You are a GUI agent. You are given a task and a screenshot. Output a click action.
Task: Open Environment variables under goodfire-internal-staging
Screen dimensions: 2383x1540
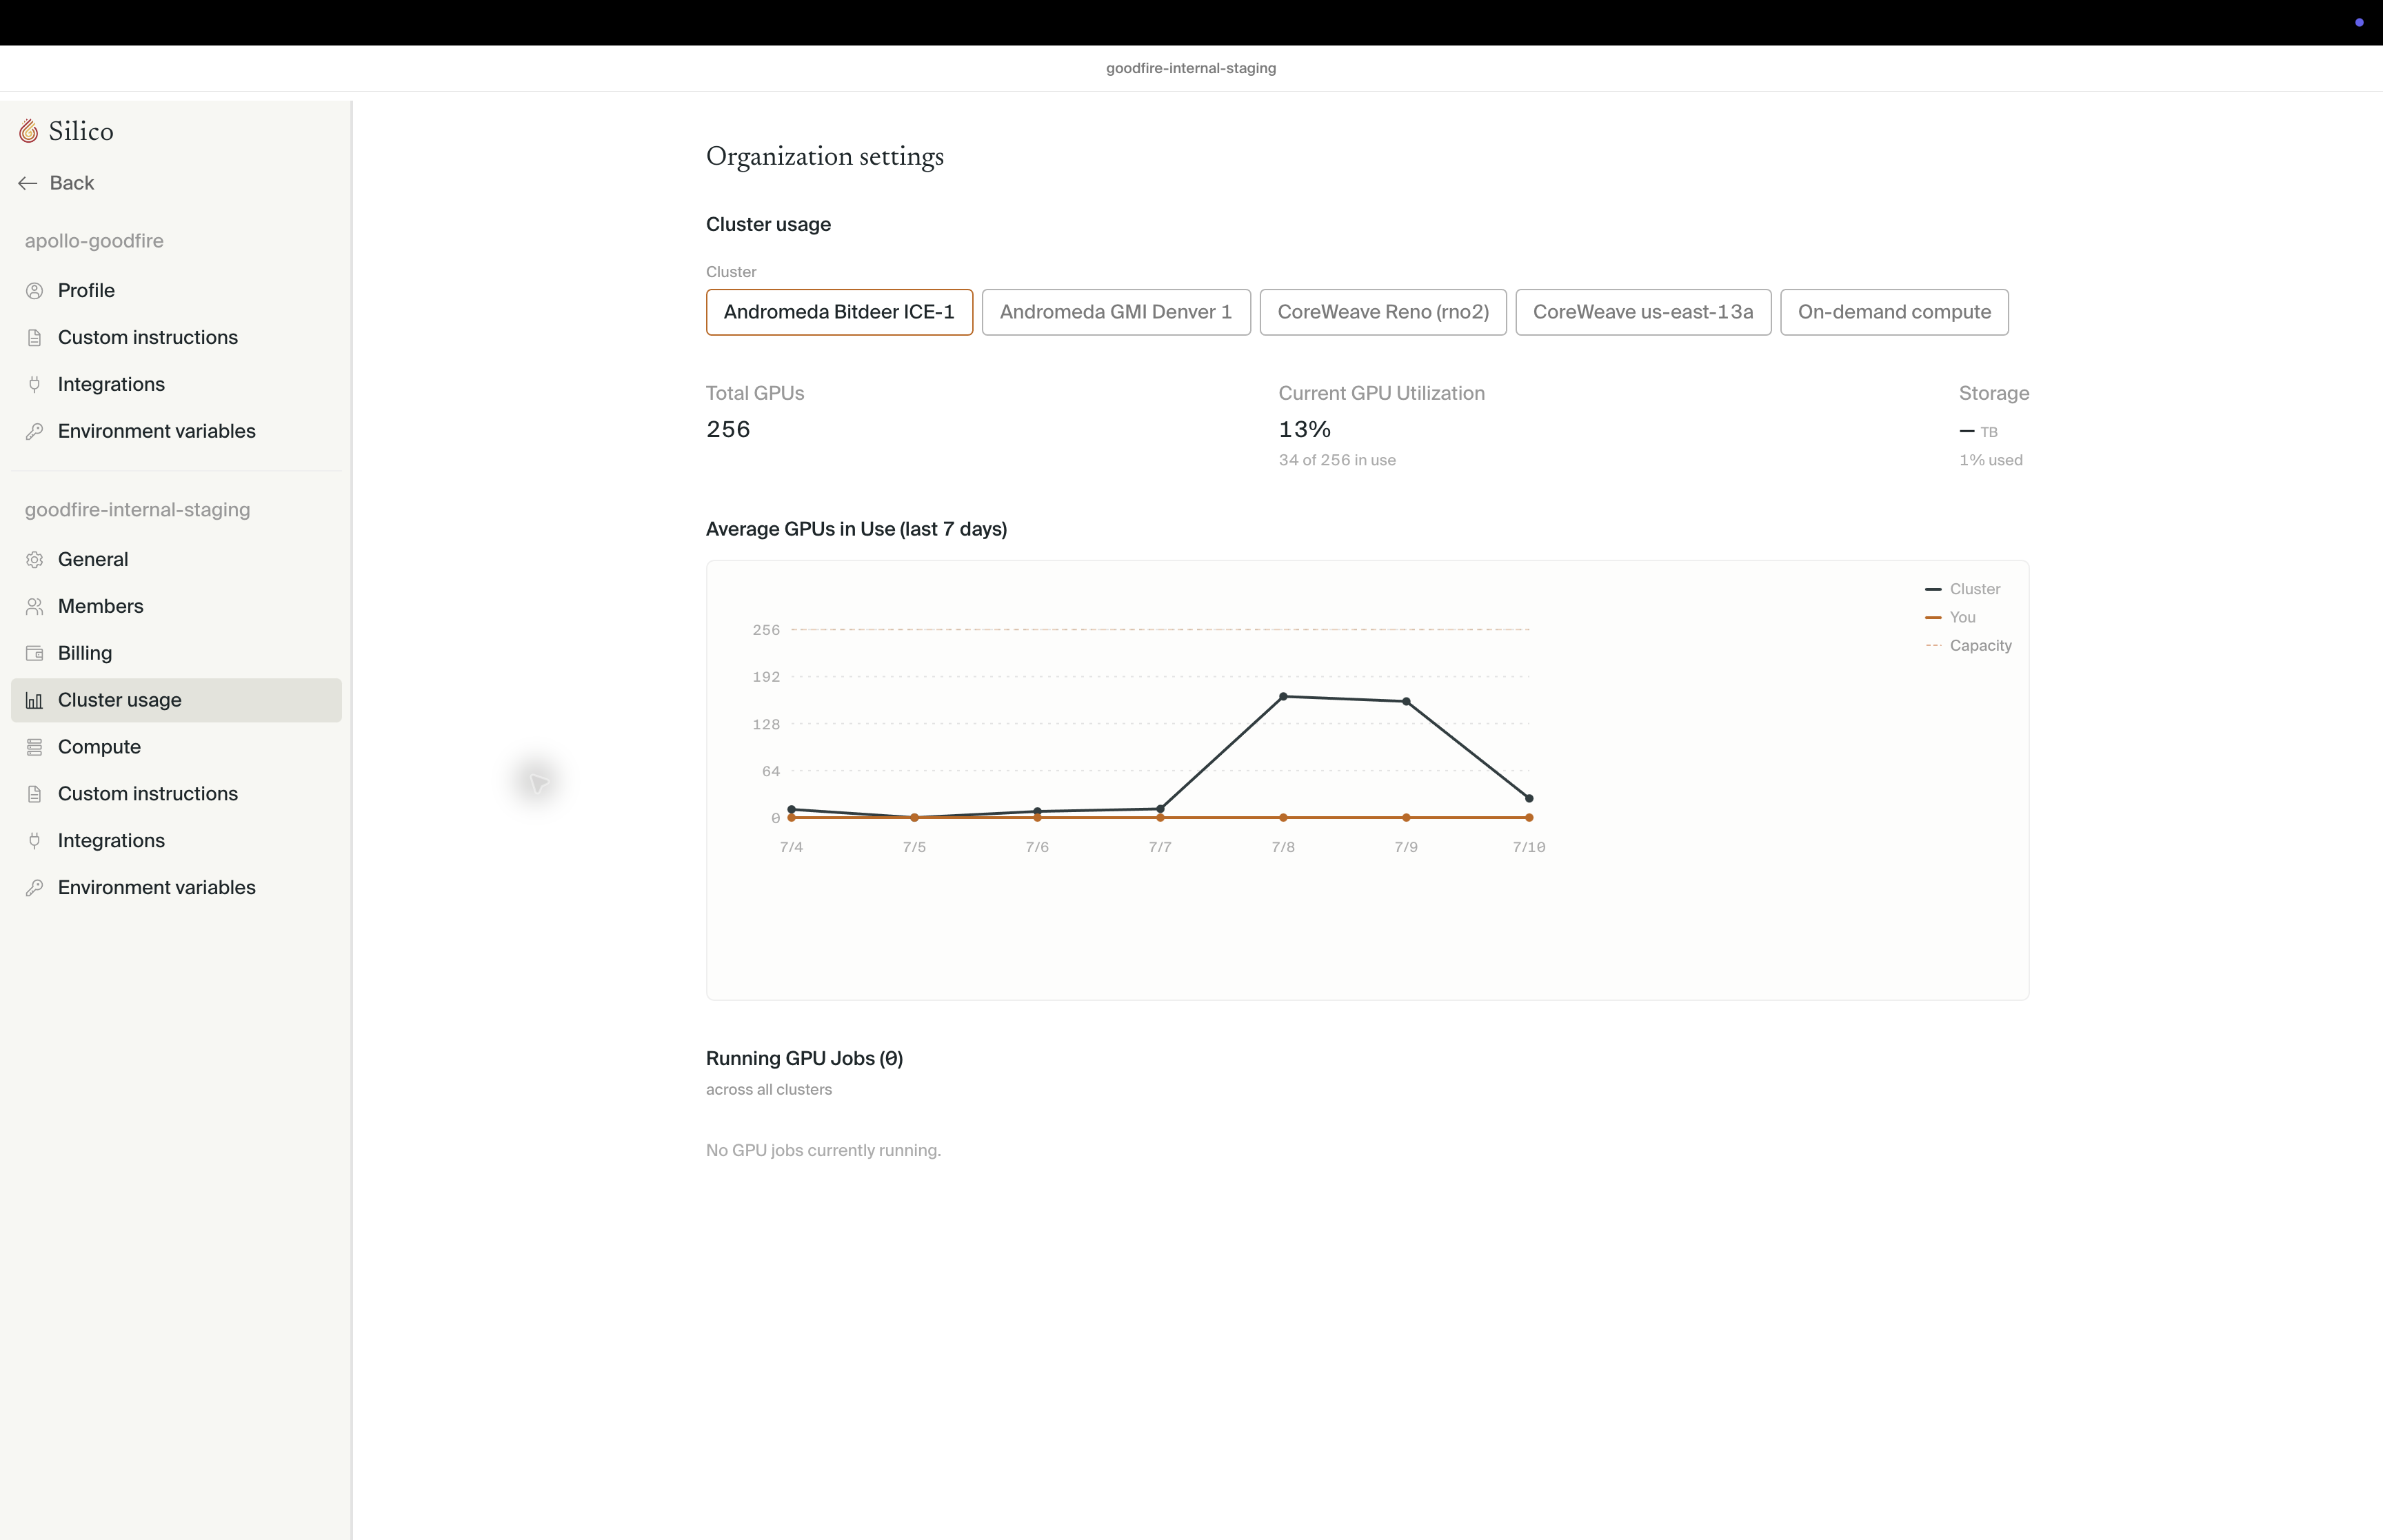[x=176, y=889]
